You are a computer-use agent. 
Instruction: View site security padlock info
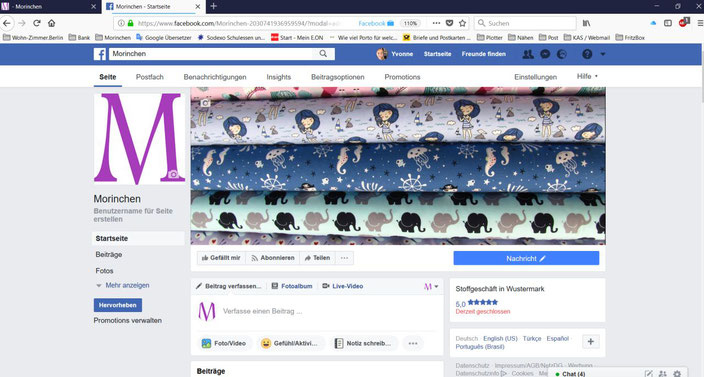click(131, 23)
